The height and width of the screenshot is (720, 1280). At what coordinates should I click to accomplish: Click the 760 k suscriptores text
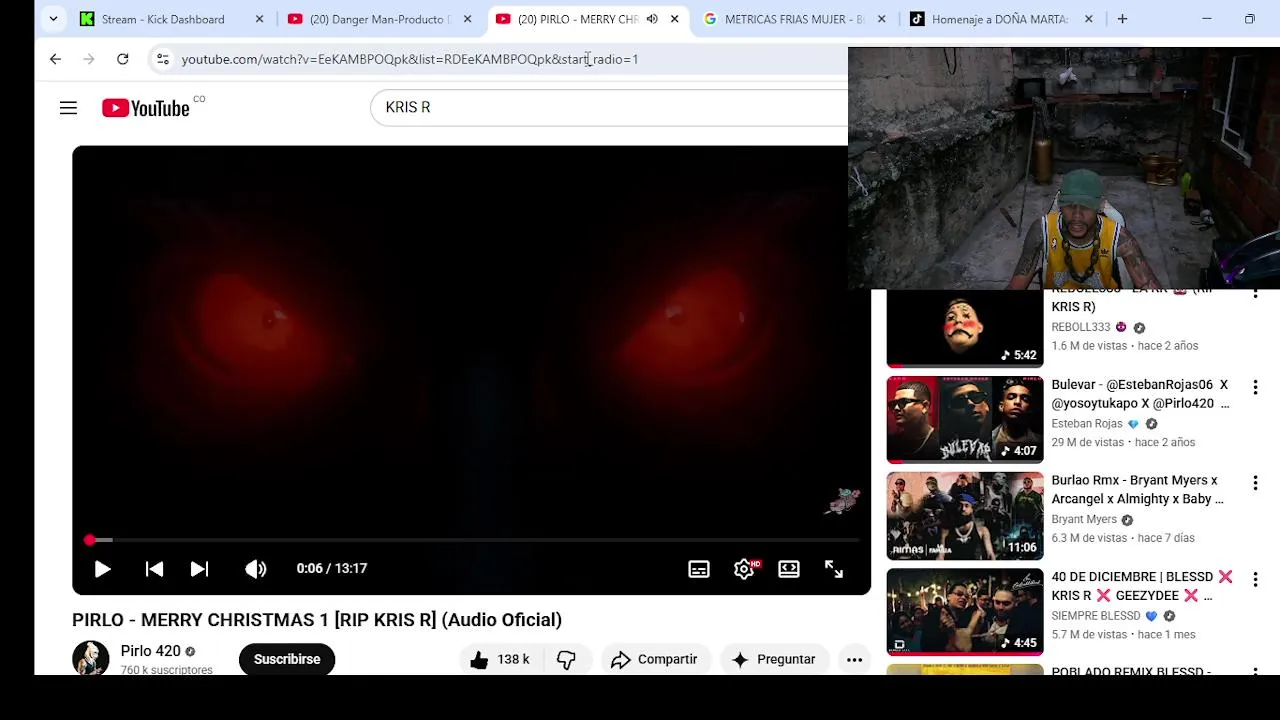(x=166, y=670)
